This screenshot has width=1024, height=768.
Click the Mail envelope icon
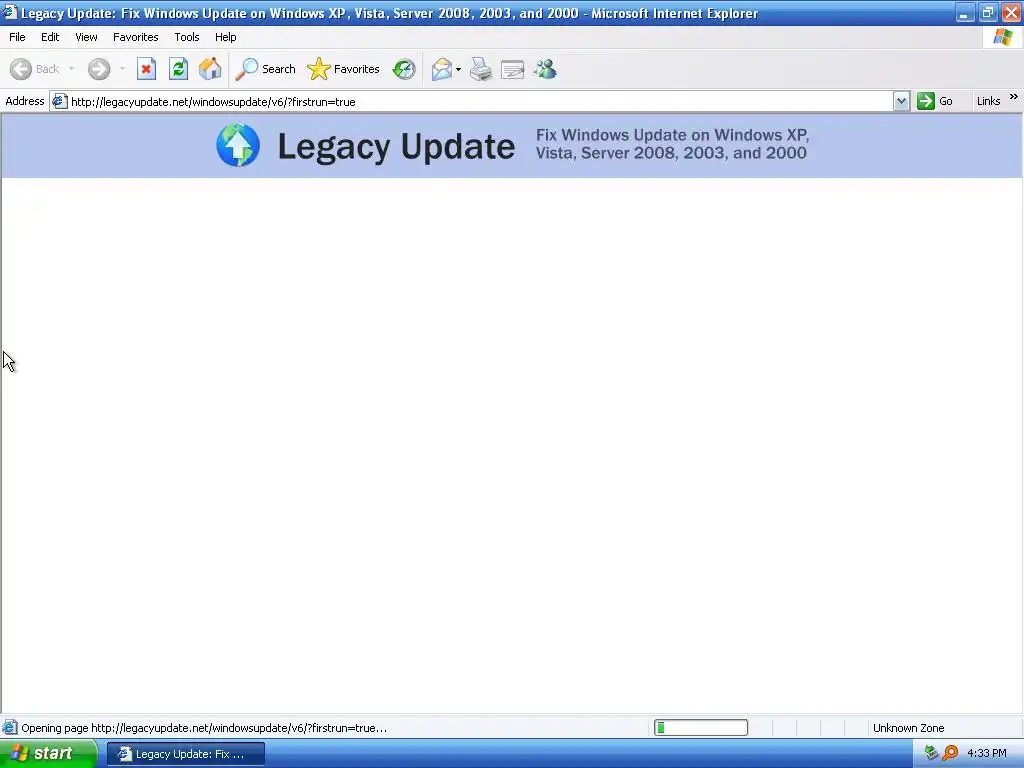tap(442, 69)
